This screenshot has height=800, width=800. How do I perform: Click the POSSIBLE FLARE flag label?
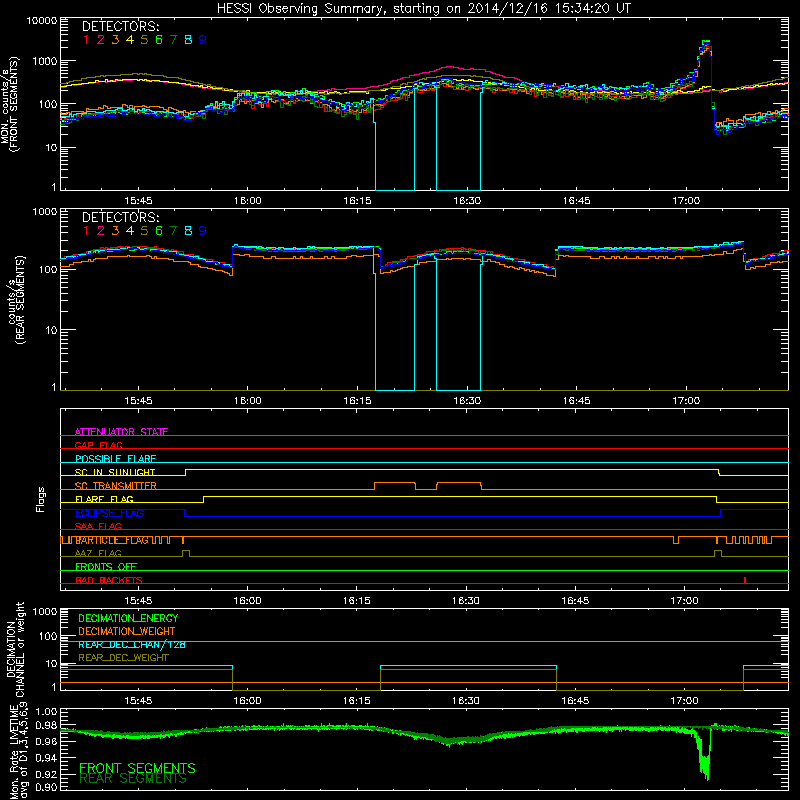pyautogui.click(x=115, y=459)
